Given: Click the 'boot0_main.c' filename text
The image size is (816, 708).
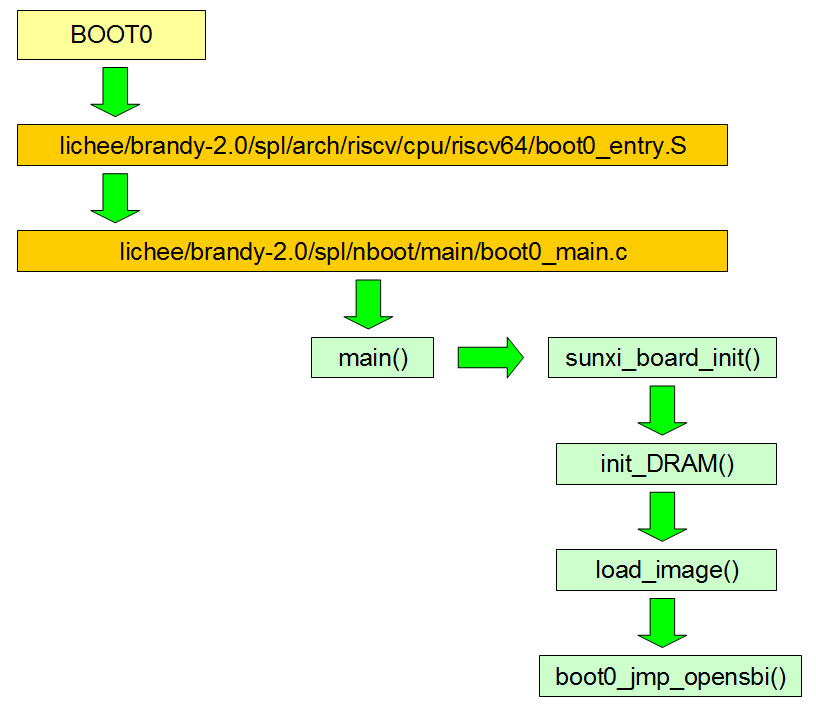Looking at the screenshot, I should coord(554,251).
